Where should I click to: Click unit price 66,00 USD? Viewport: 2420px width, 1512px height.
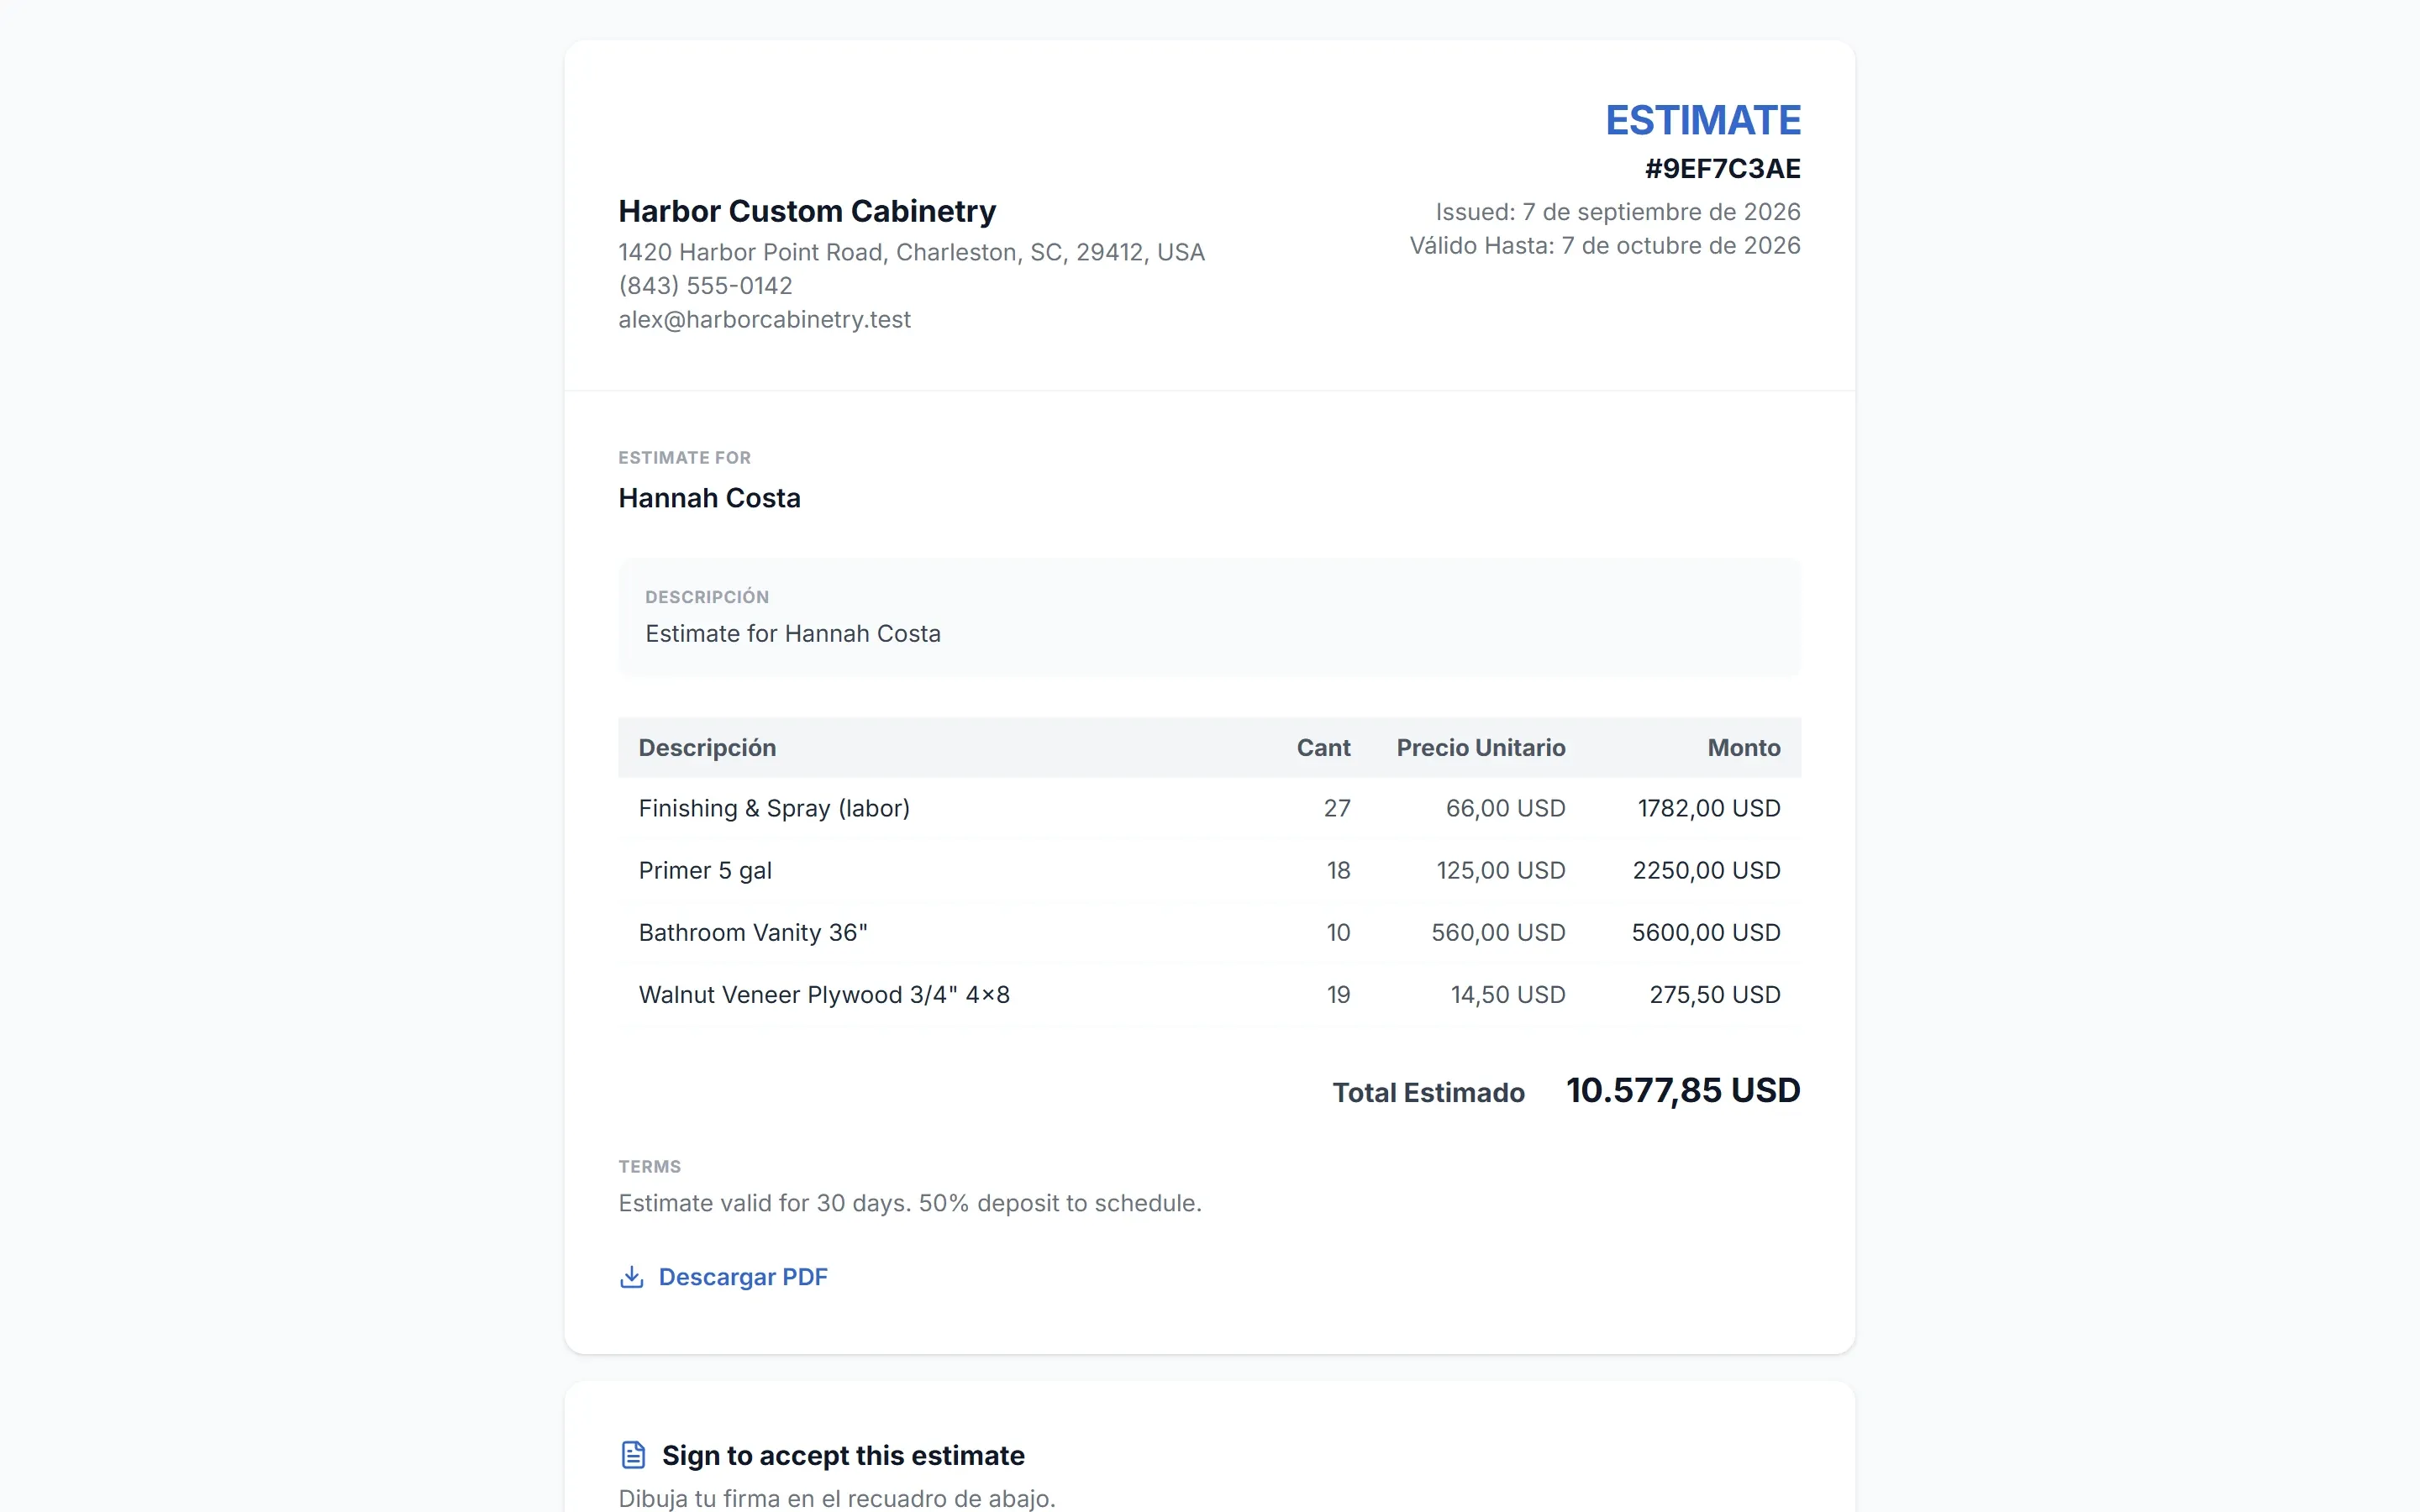point(1505,808)
